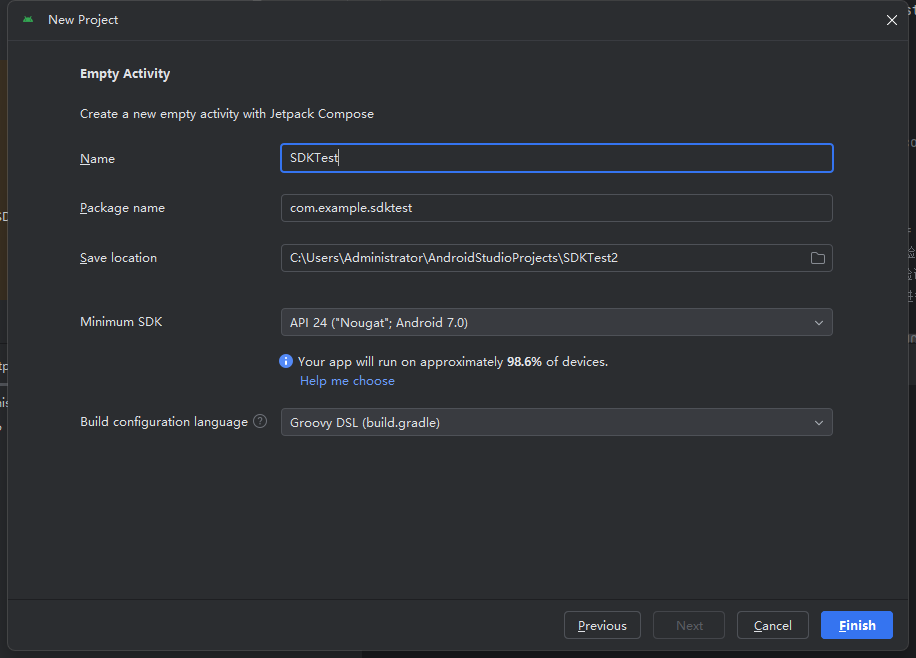Go back with the Previous button
The width and height of the screenshot is (916, 658).
coord(602,625)
